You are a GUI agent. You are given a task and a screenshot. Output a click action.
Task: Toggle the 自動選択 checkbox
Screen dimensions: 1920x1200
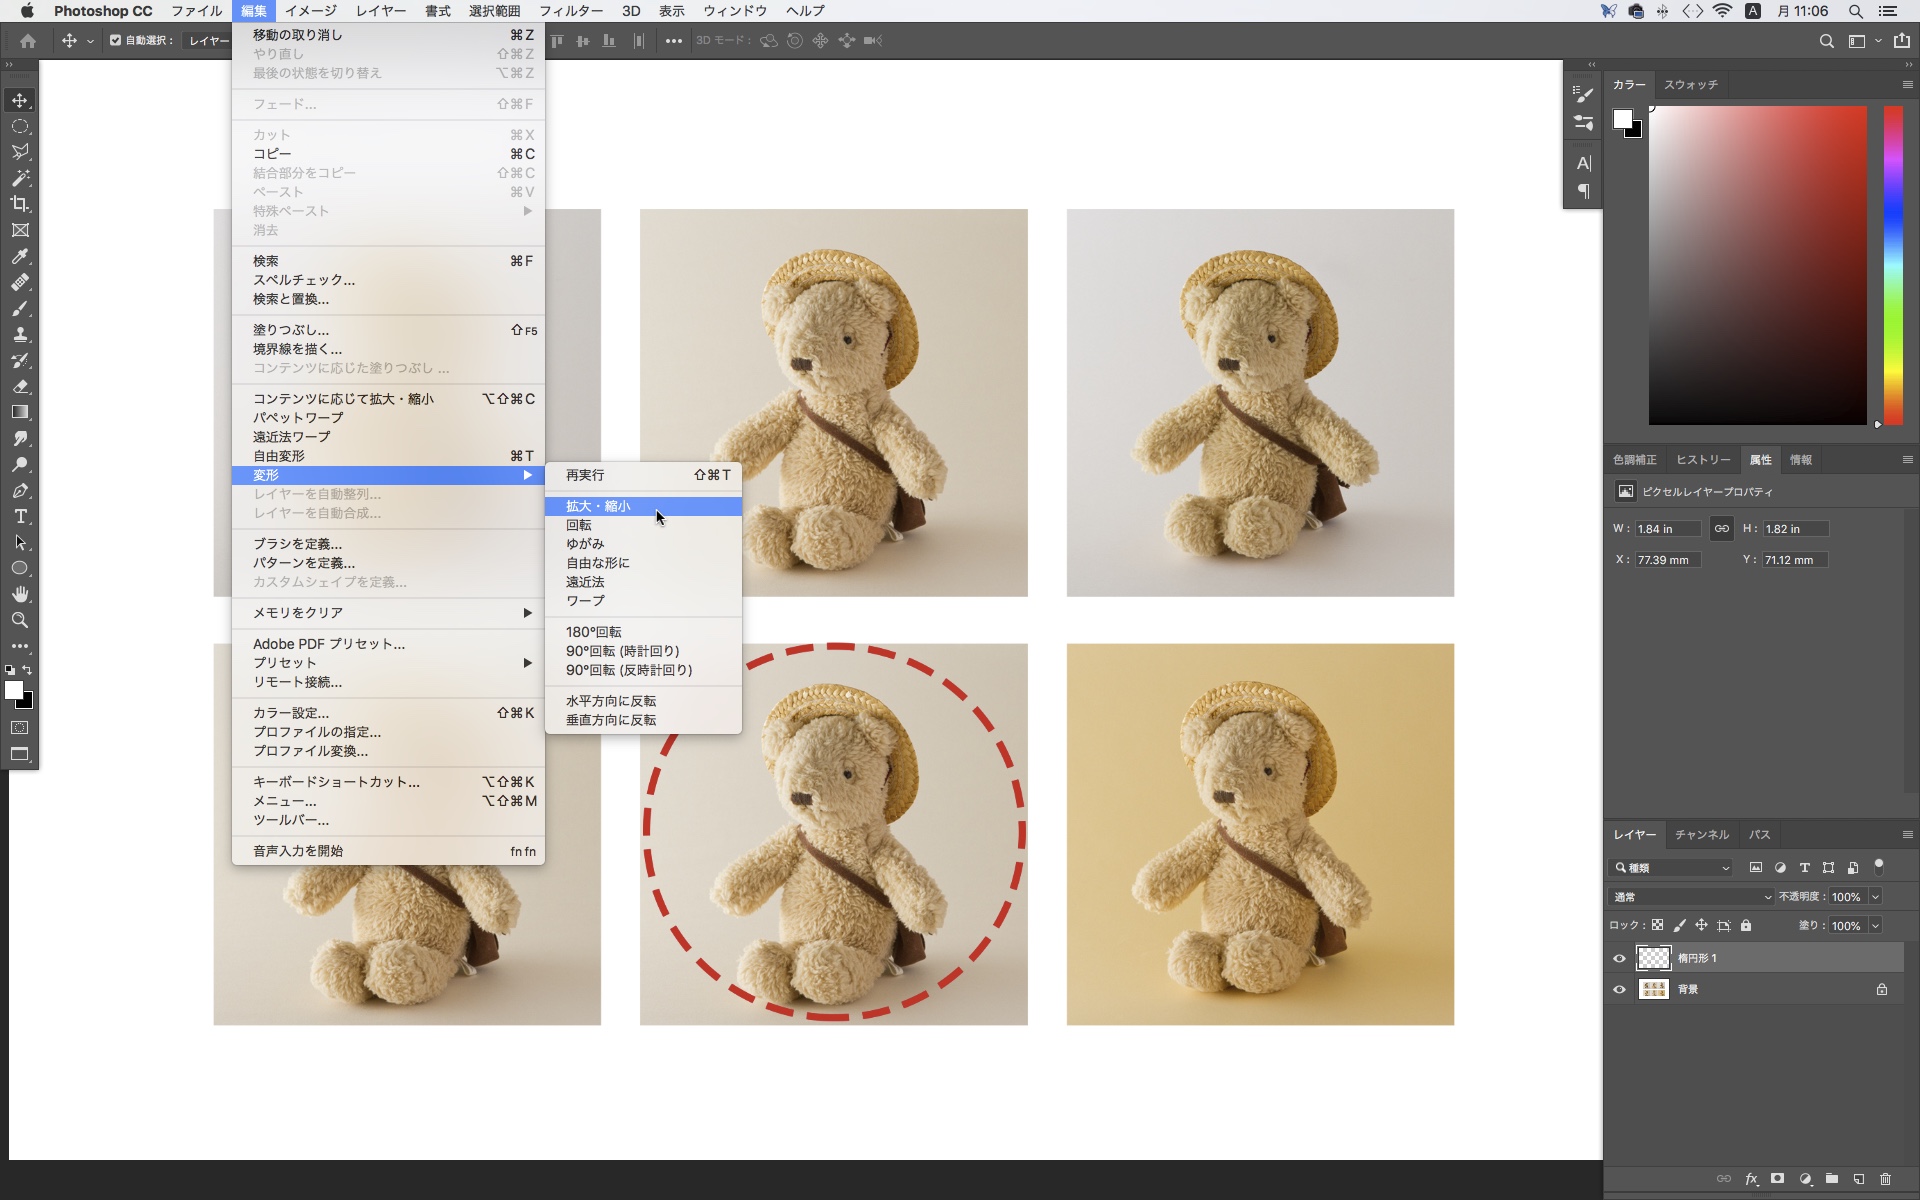pyautogui.click(x=115, y=41)
